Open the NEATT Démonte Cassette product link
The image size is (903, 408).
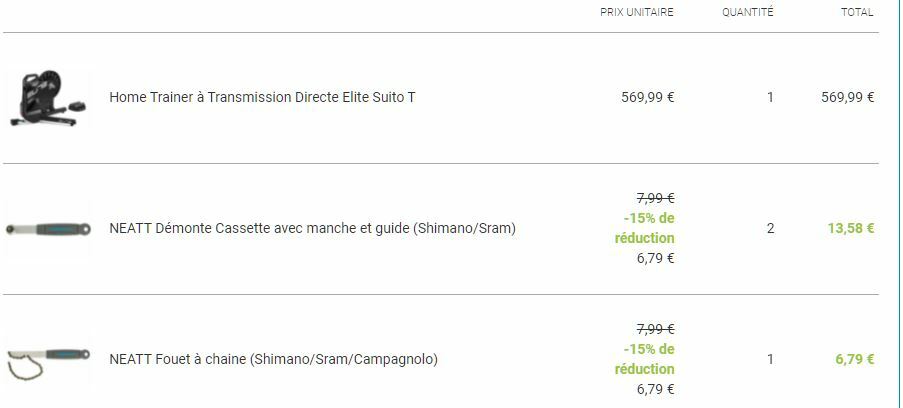click(312, 229)
